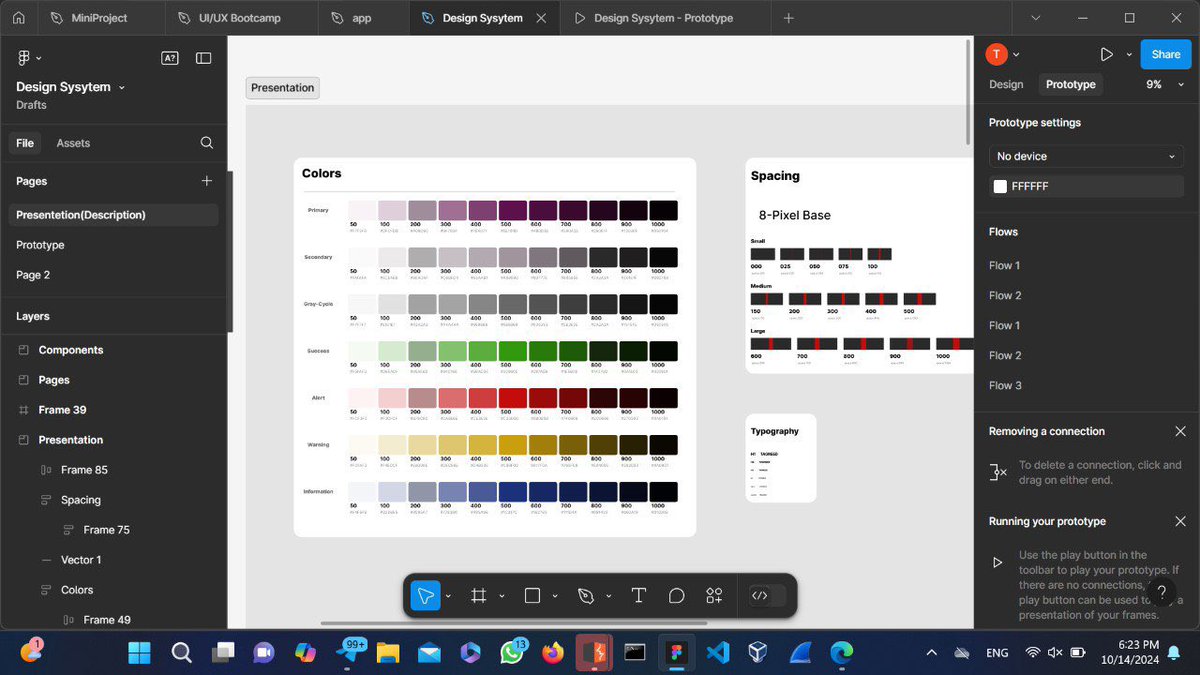This screenshot has height=675, width=1200.
Task: Click the missing fonts A? icon
Action: tap(169, 58)
